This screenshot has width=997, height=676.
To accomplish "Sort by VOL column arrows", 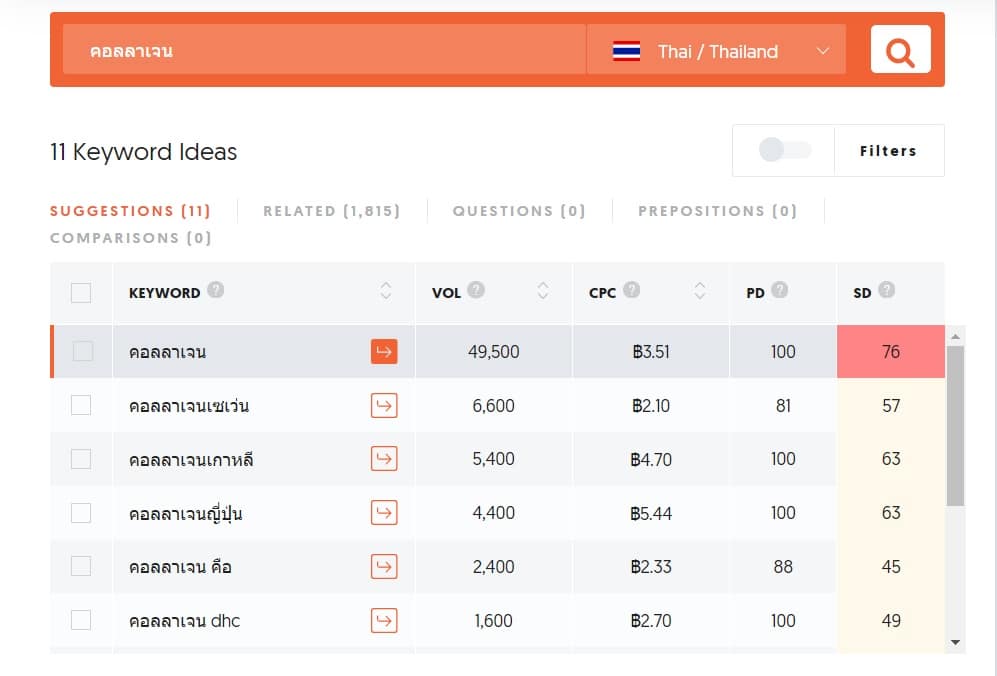I will tap(543, 291).
